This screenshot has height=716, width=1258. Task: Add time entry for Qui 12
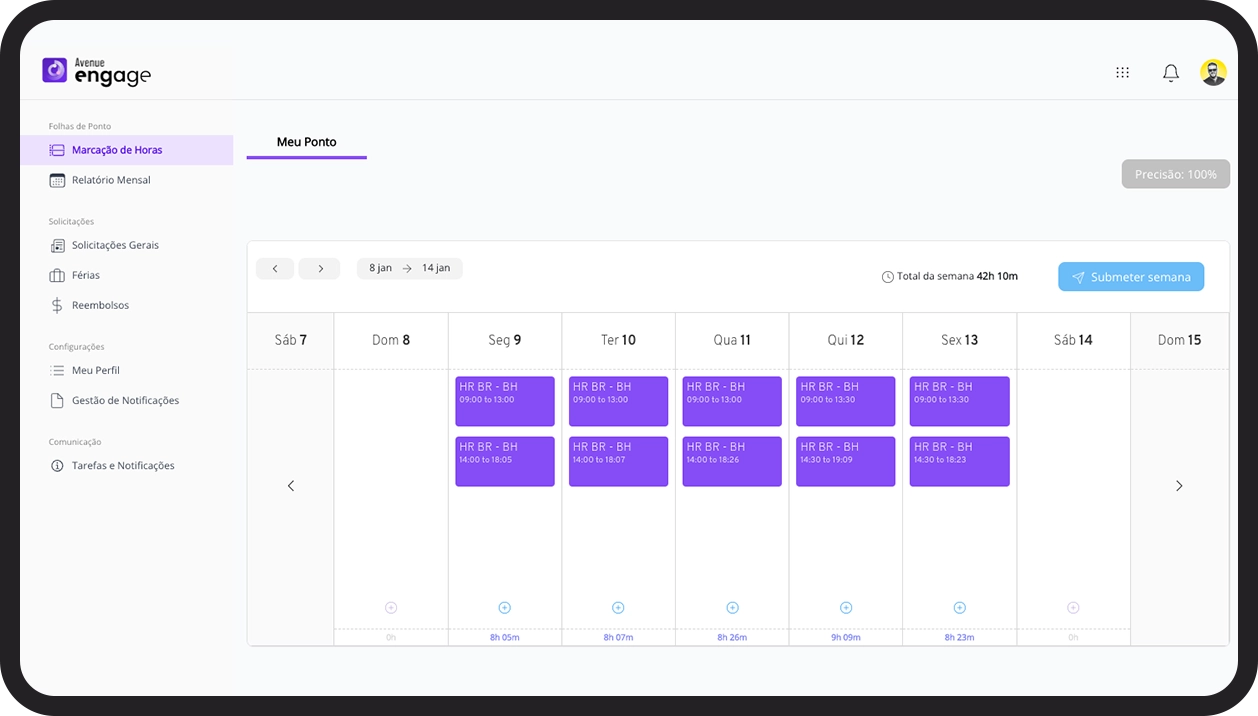click(x=846, y=607)
